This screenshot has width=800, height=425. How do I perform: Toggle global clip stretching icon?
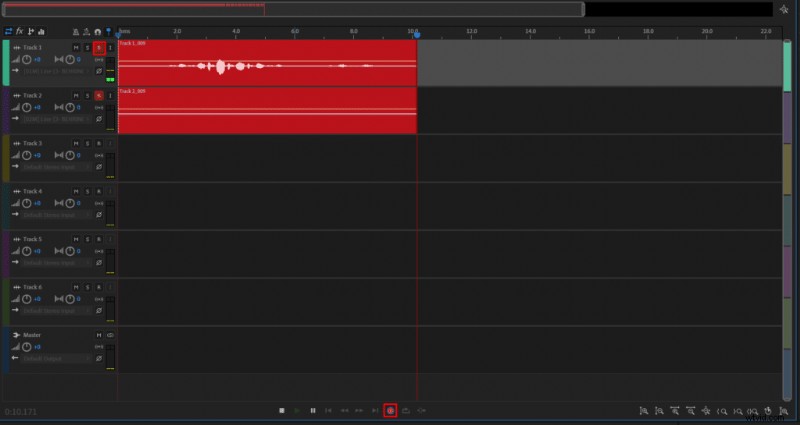click(x=86, y=32)
